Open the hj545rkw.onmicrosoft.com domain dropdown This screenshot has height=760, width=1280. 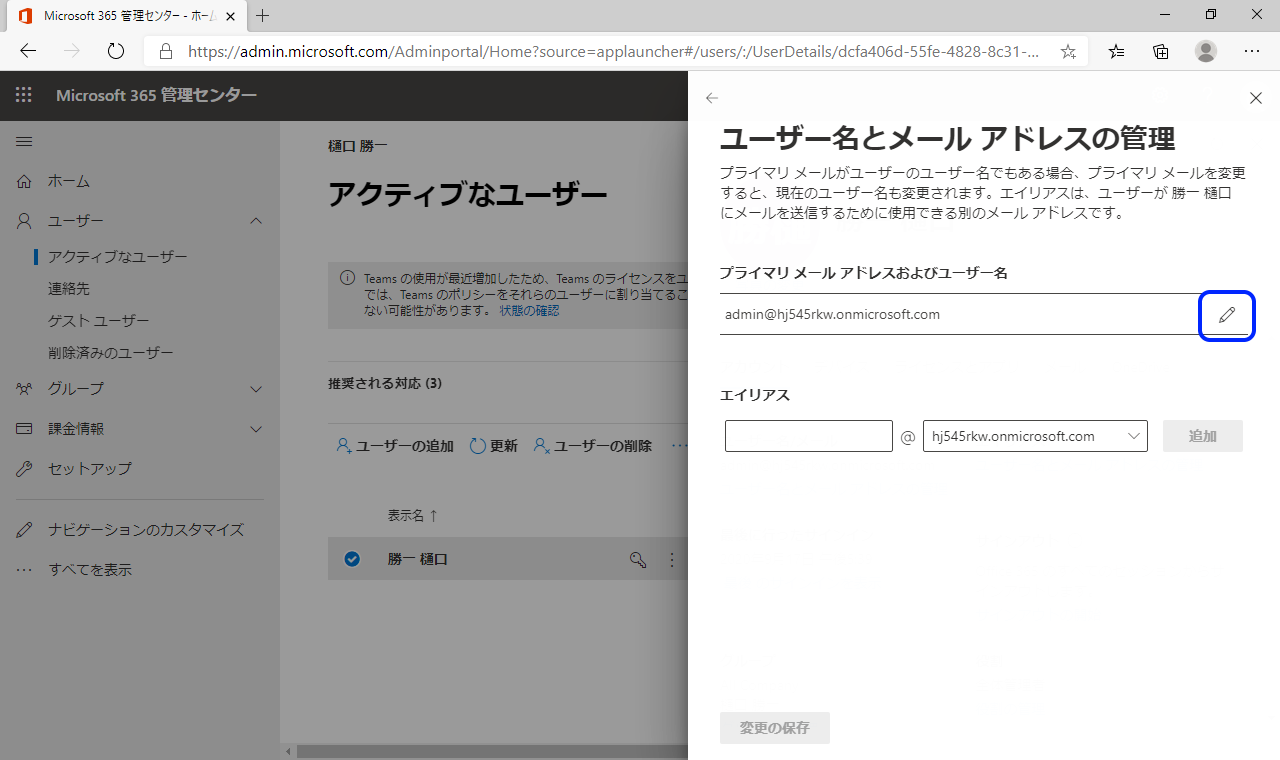[x=1035, y=436]
